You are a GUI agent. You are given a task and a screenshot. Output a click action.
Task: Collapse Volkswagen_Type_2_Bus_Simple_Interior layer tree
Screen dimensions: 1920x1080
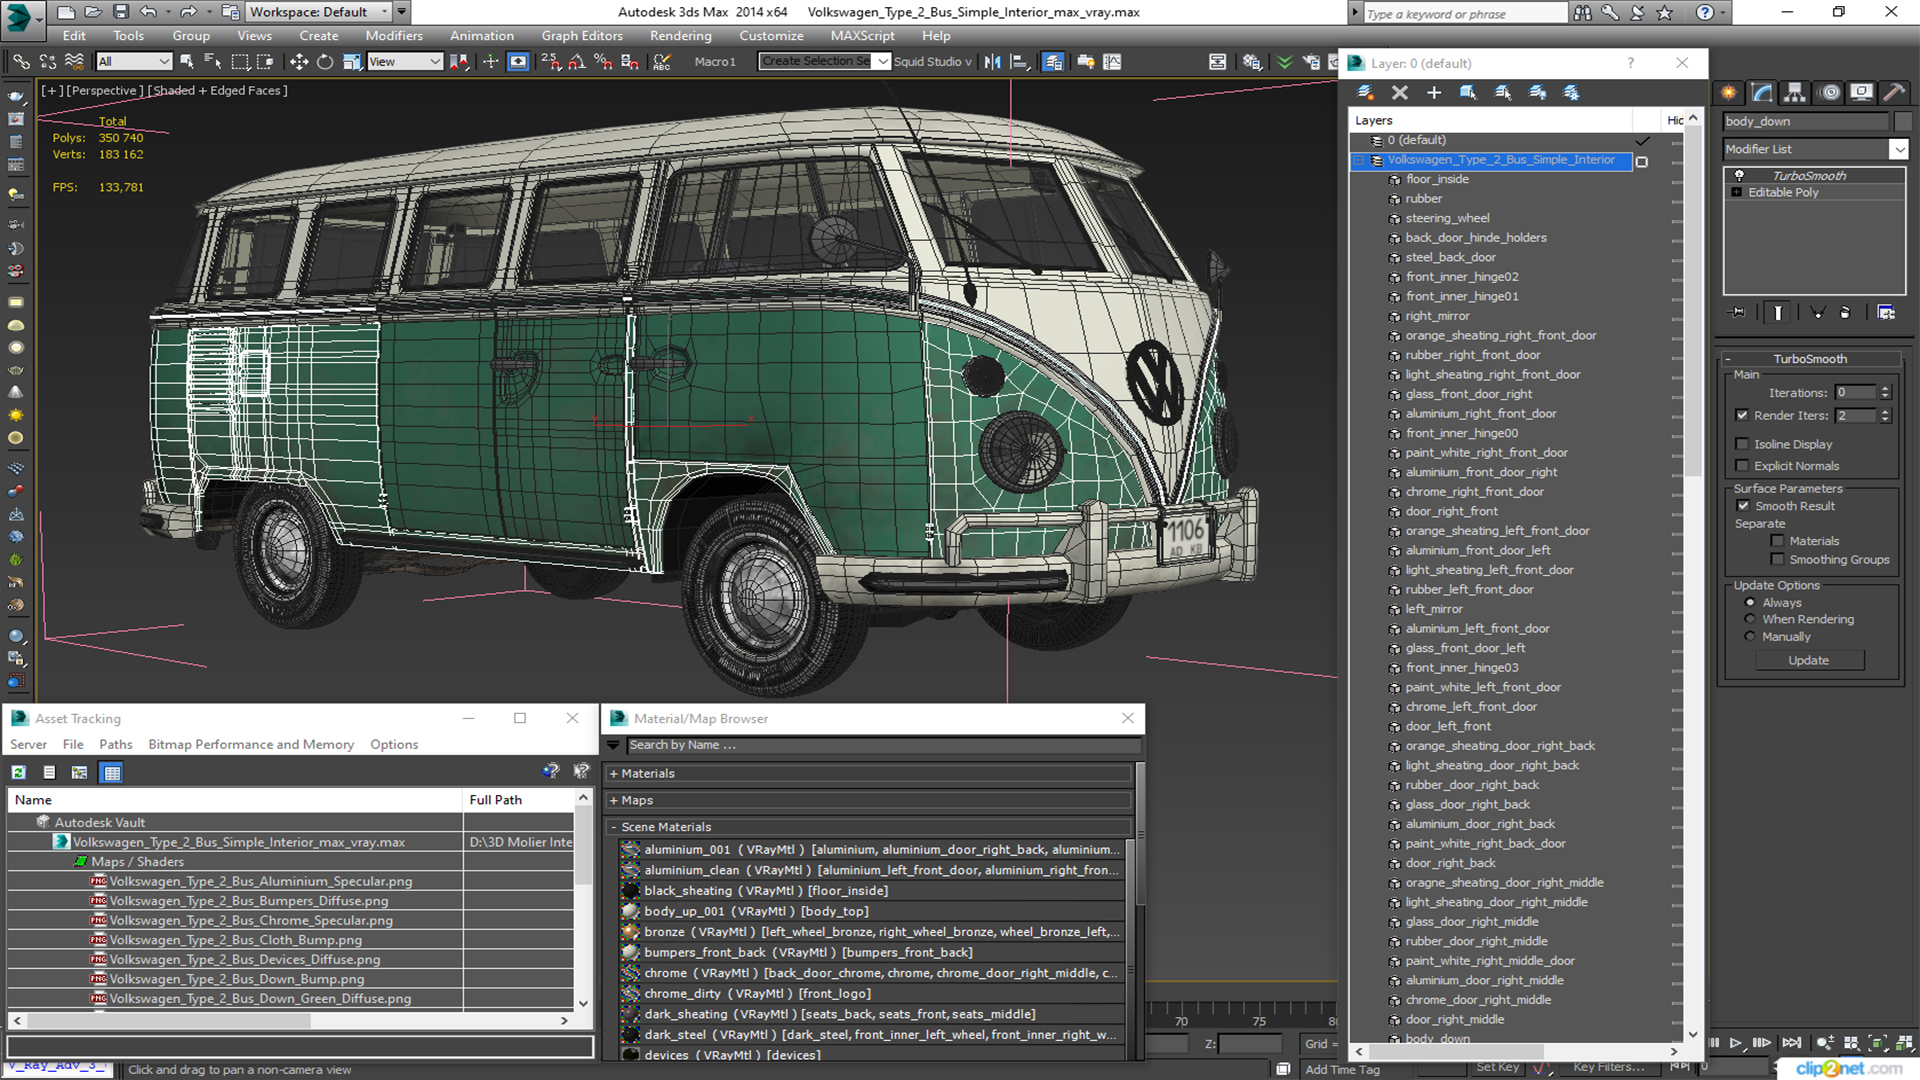[x=1359, y=160]
